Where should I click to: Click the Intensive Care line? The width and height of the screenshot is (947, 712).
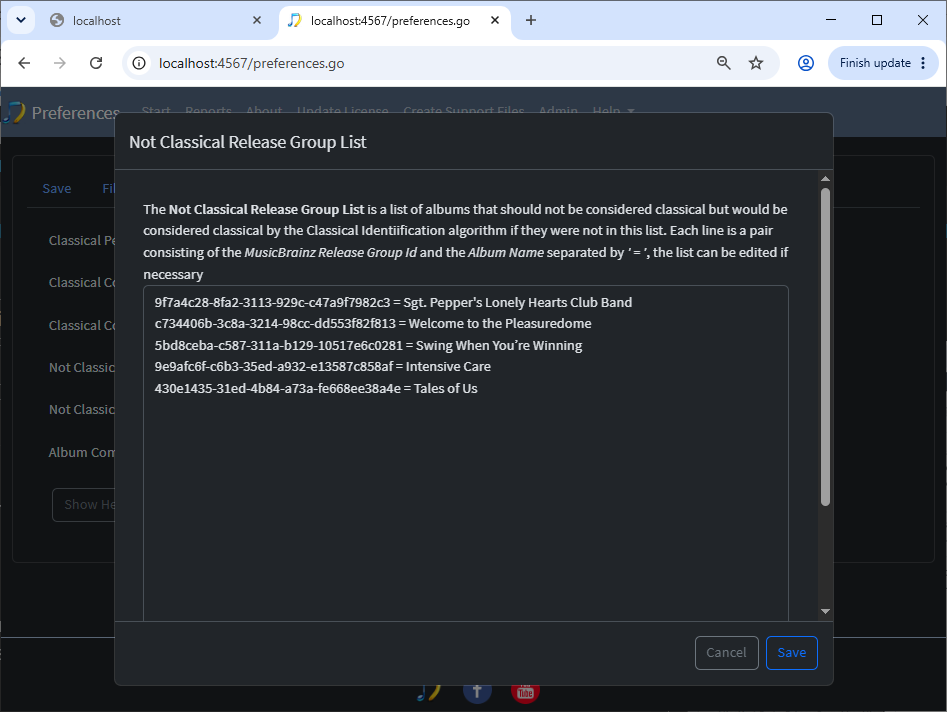tap(323, 367)
